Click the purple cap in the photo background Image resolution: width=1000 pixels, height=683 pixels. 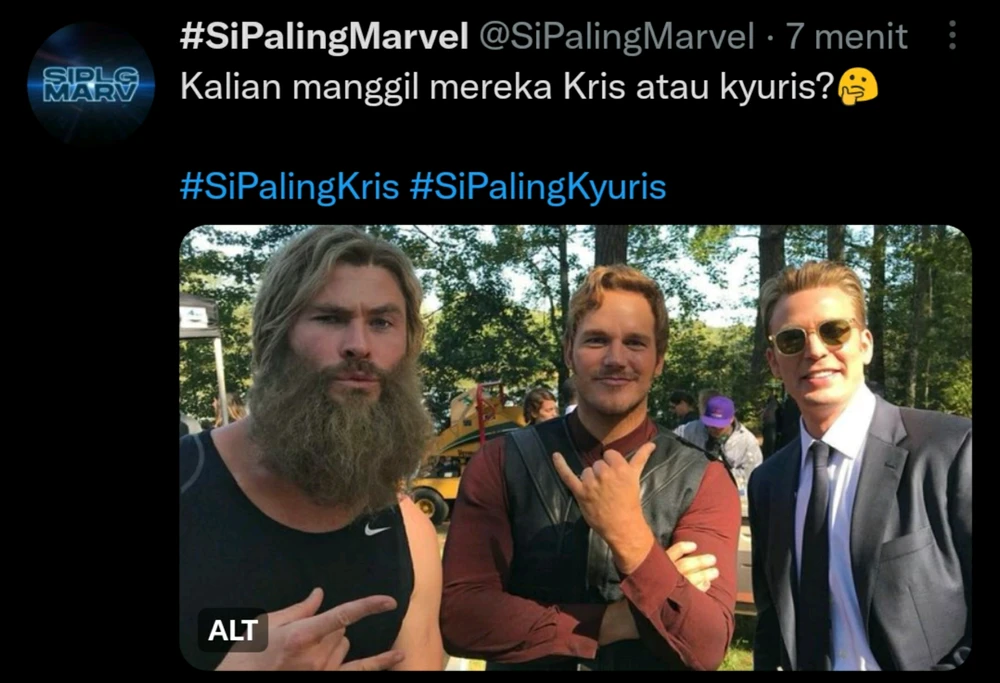coord(718,411)
